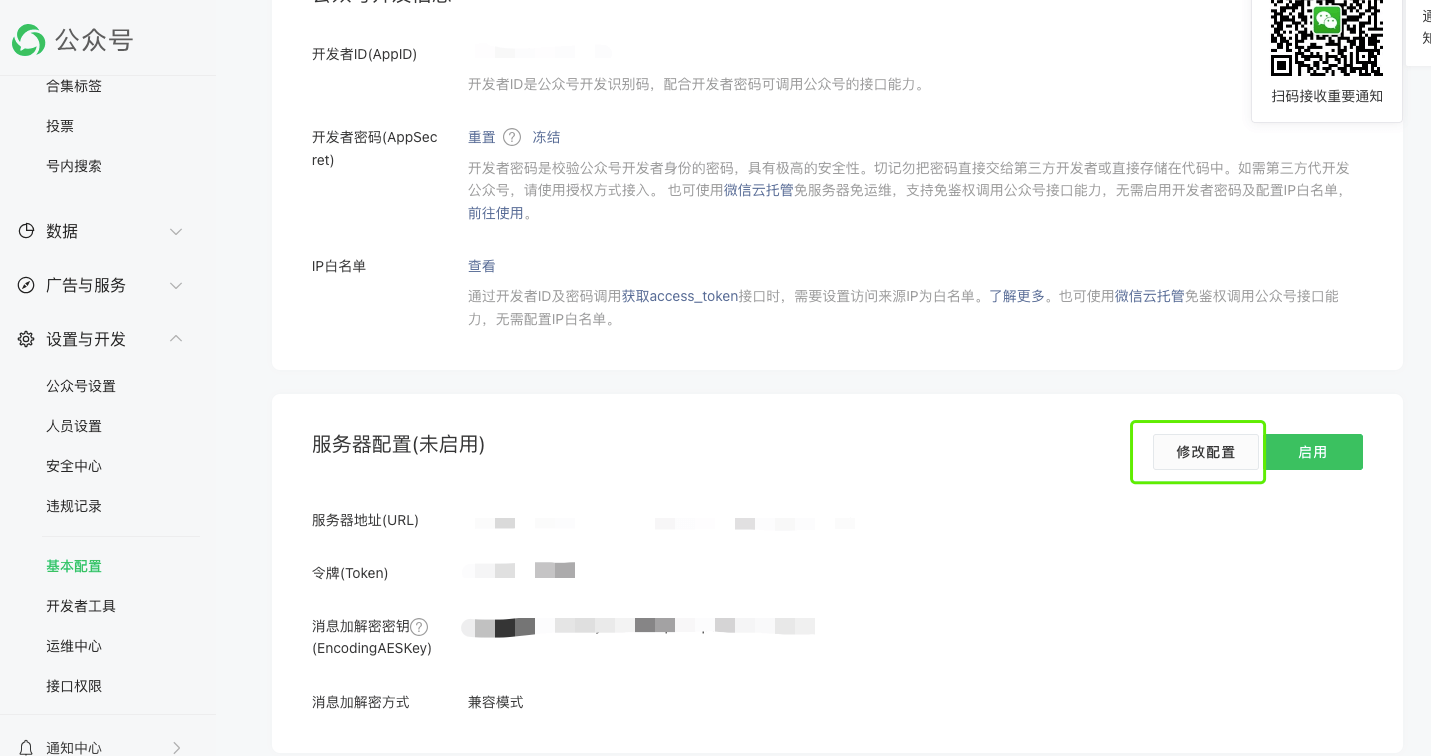
Task: Click the 修改配置 button
Action: click(1206, 452)
